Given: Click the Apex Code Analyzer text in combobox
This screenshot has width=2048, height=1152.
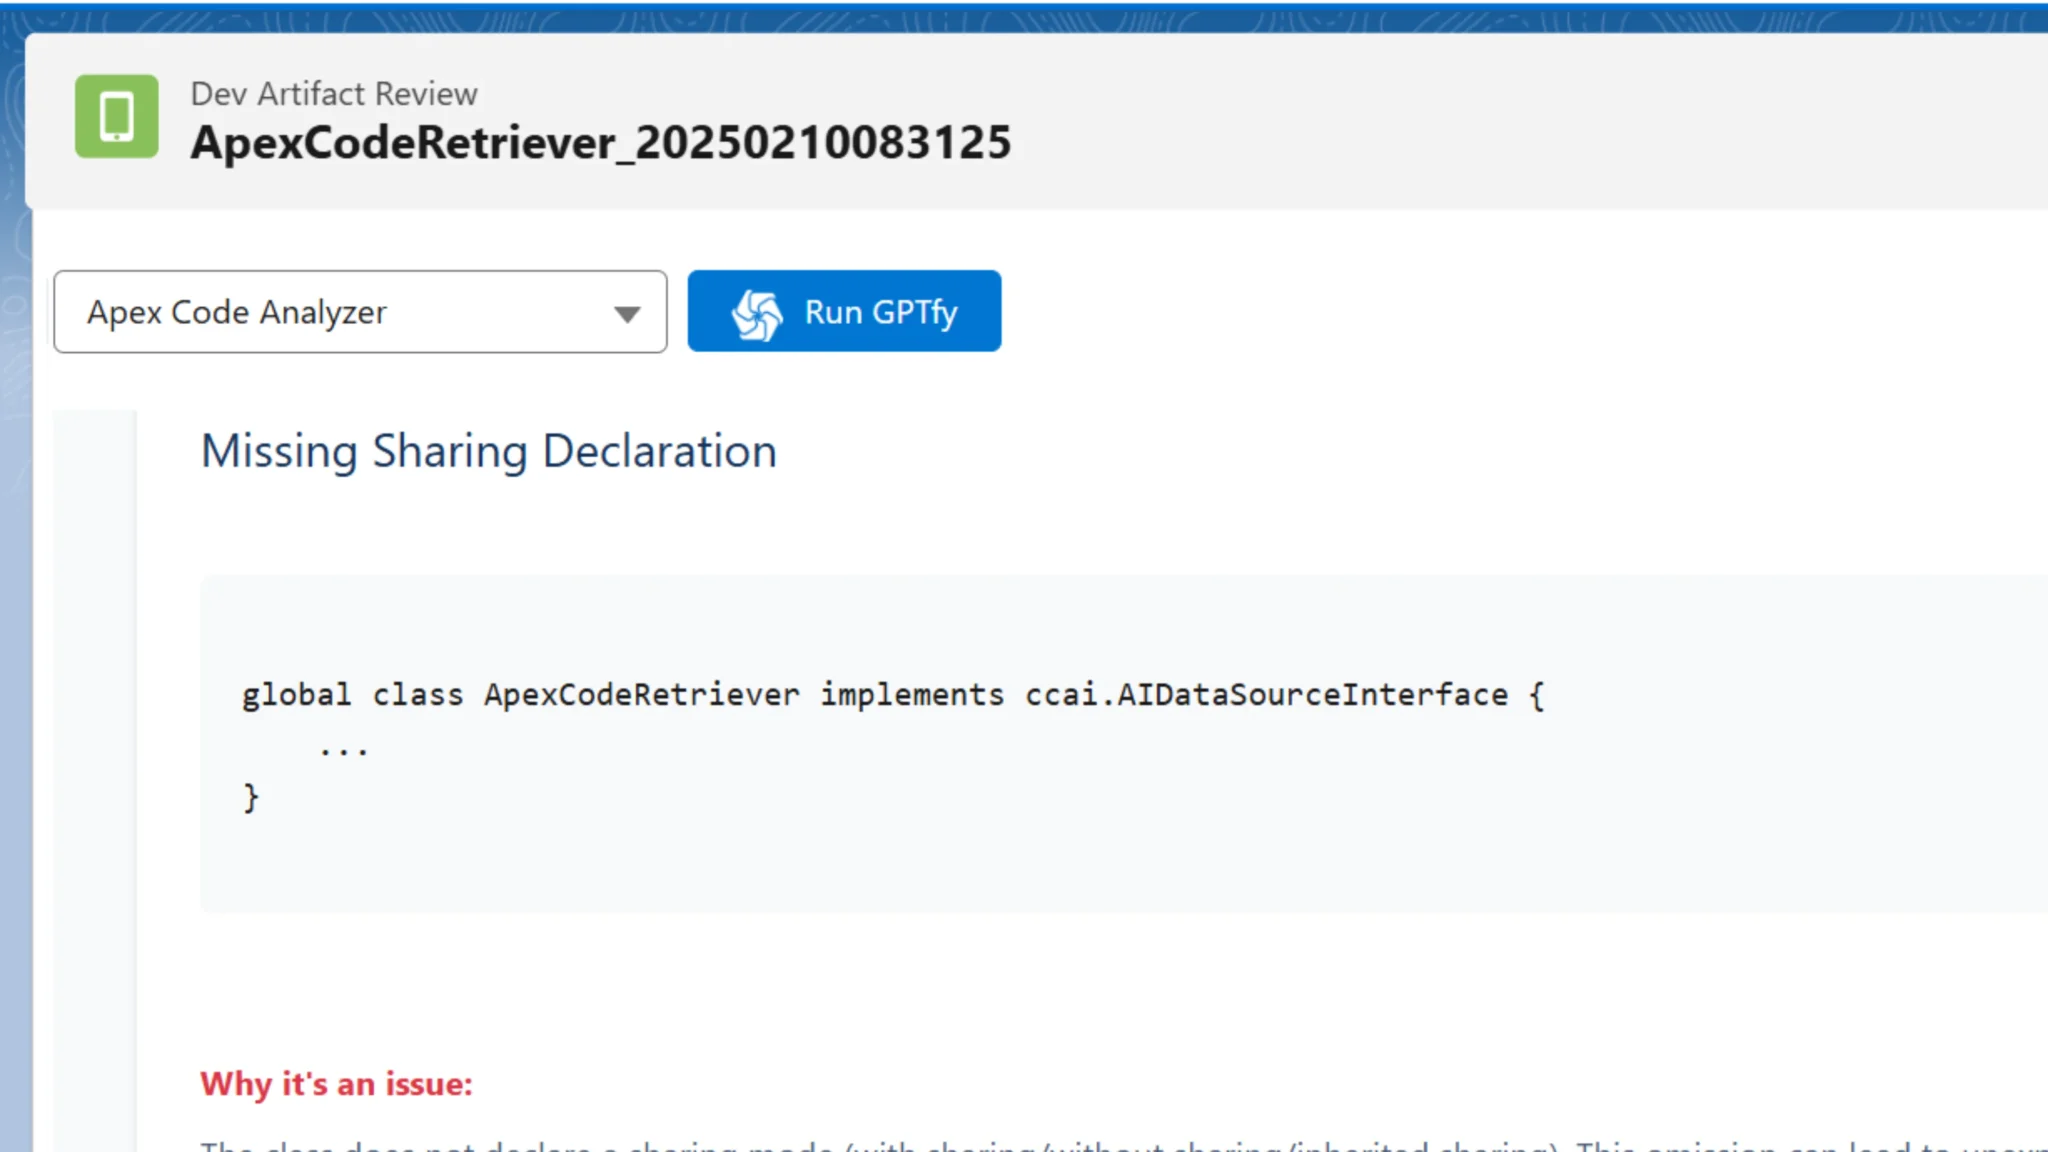Looking at the screenshot, I should pyautogui.click(x=237, y=313).
